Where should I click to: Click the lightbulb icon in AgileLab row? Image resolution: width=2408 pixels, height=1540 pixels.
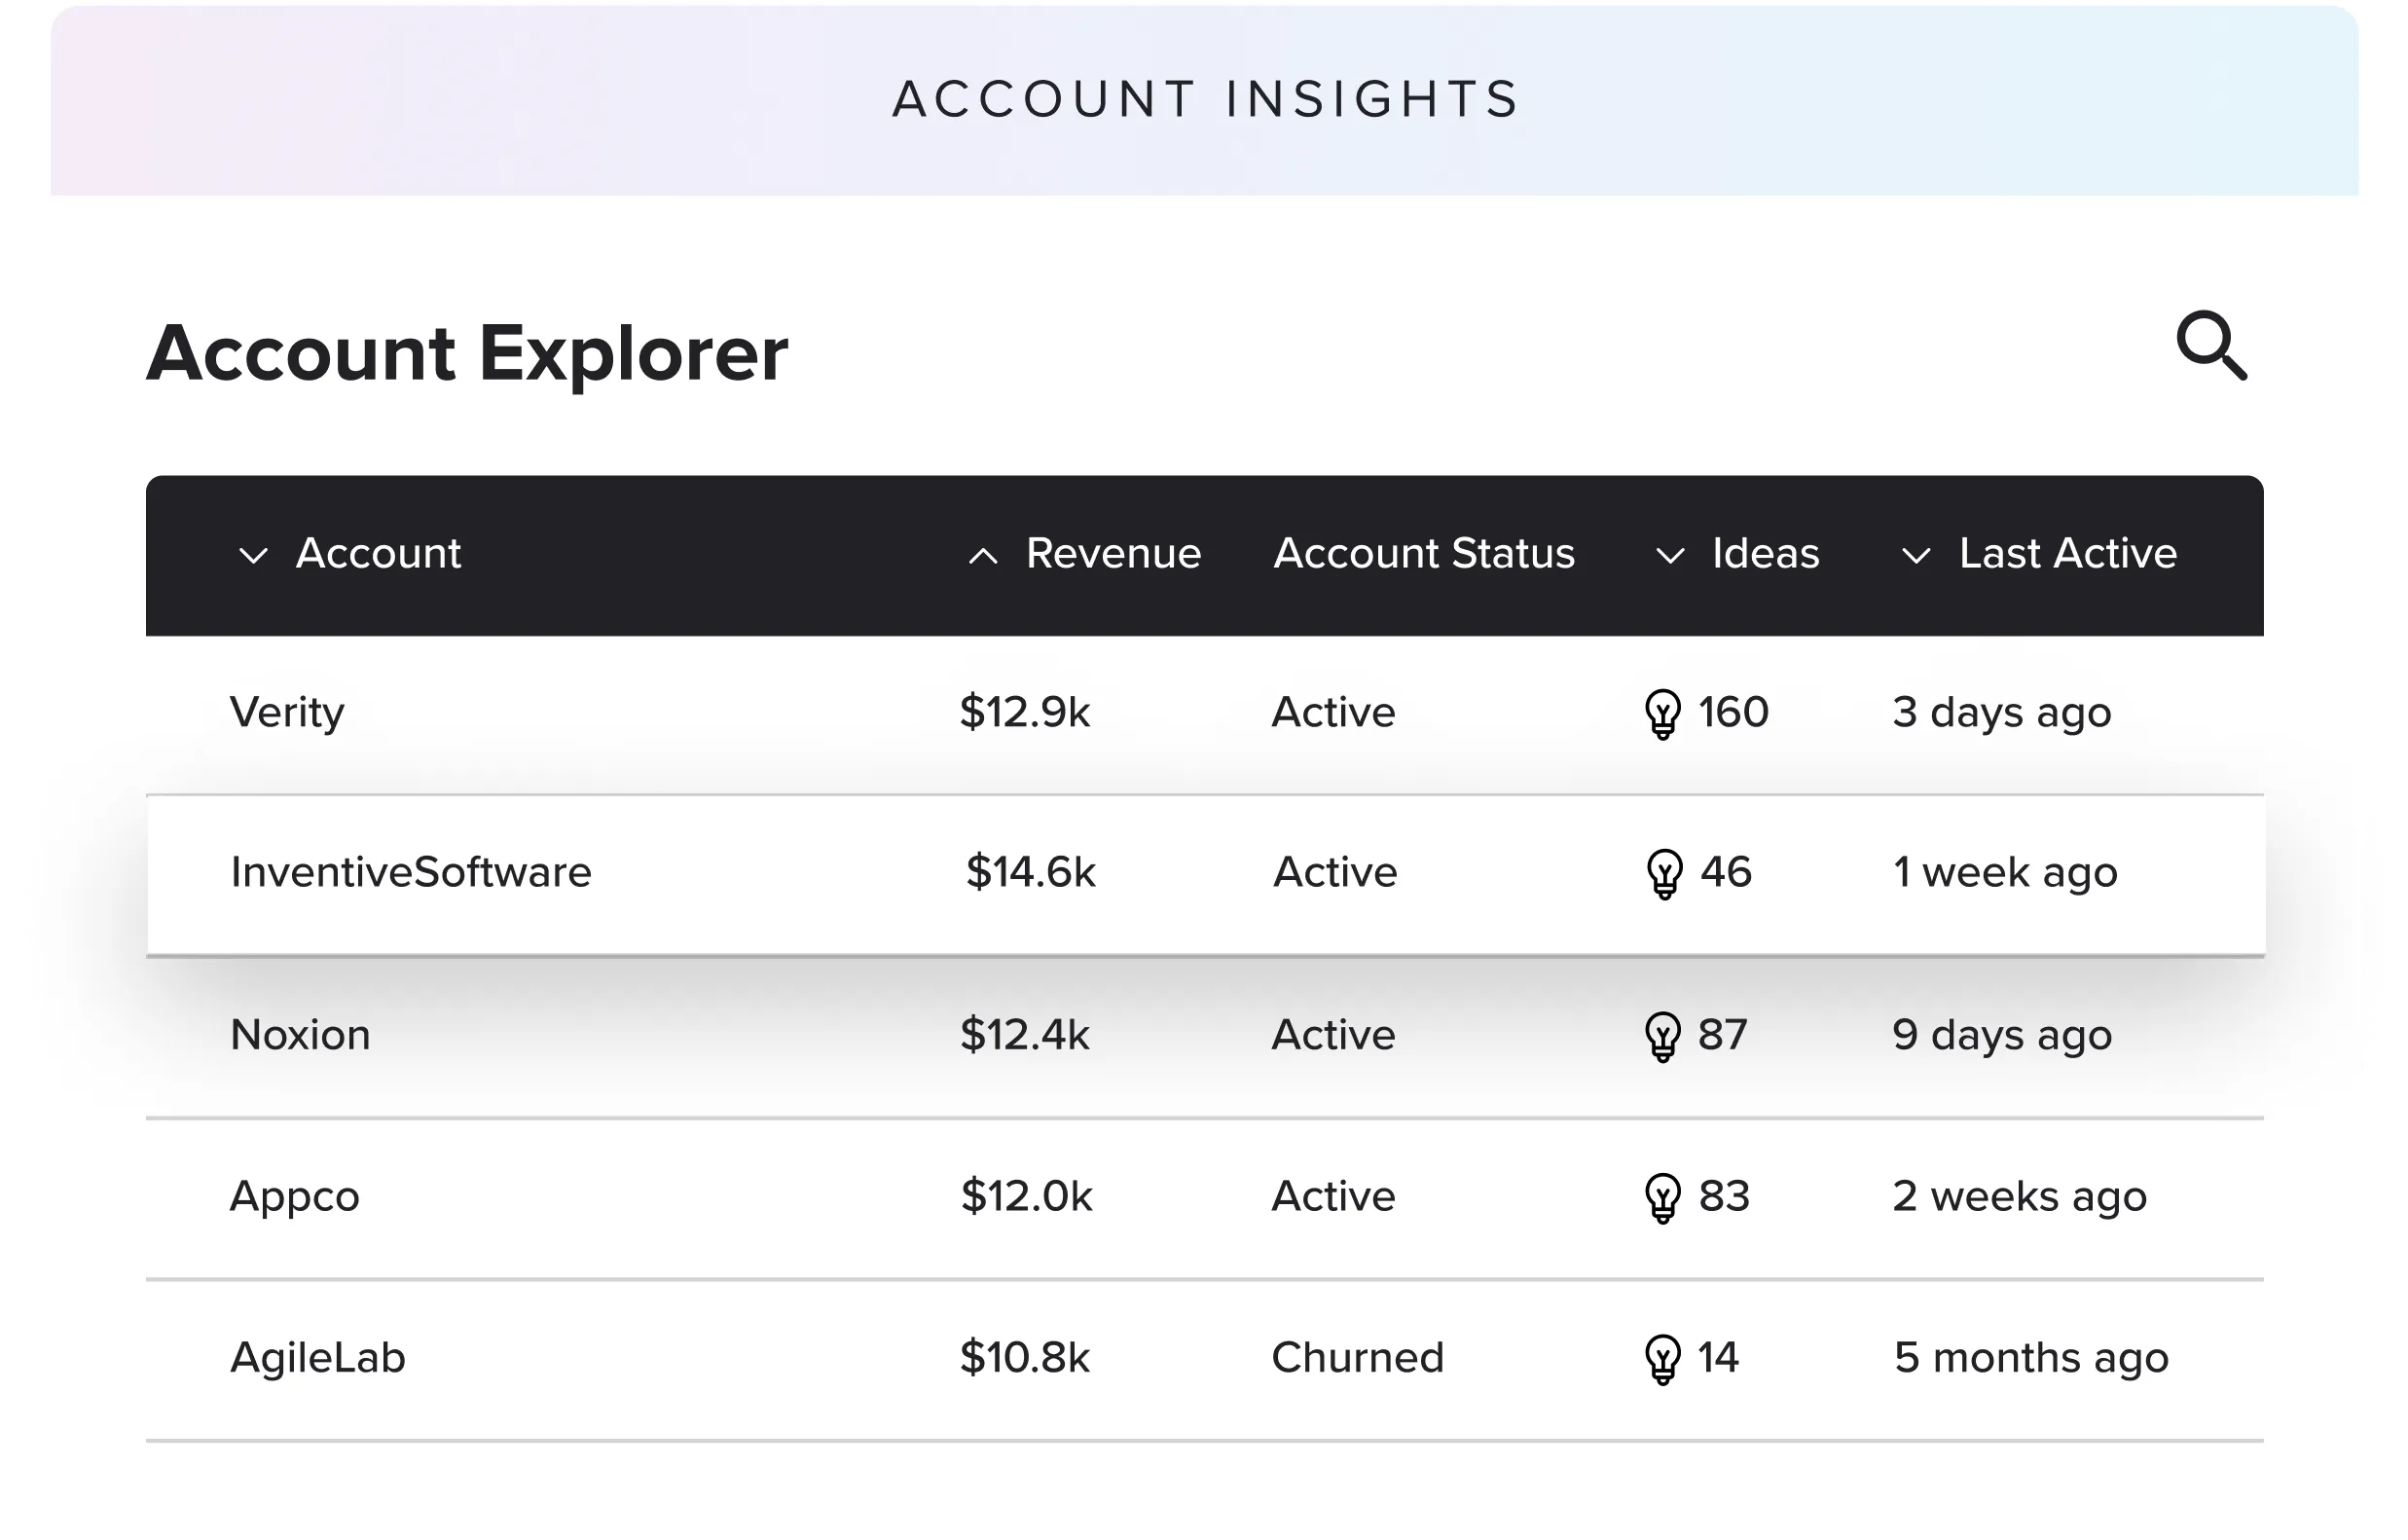click(1662, 1359)
